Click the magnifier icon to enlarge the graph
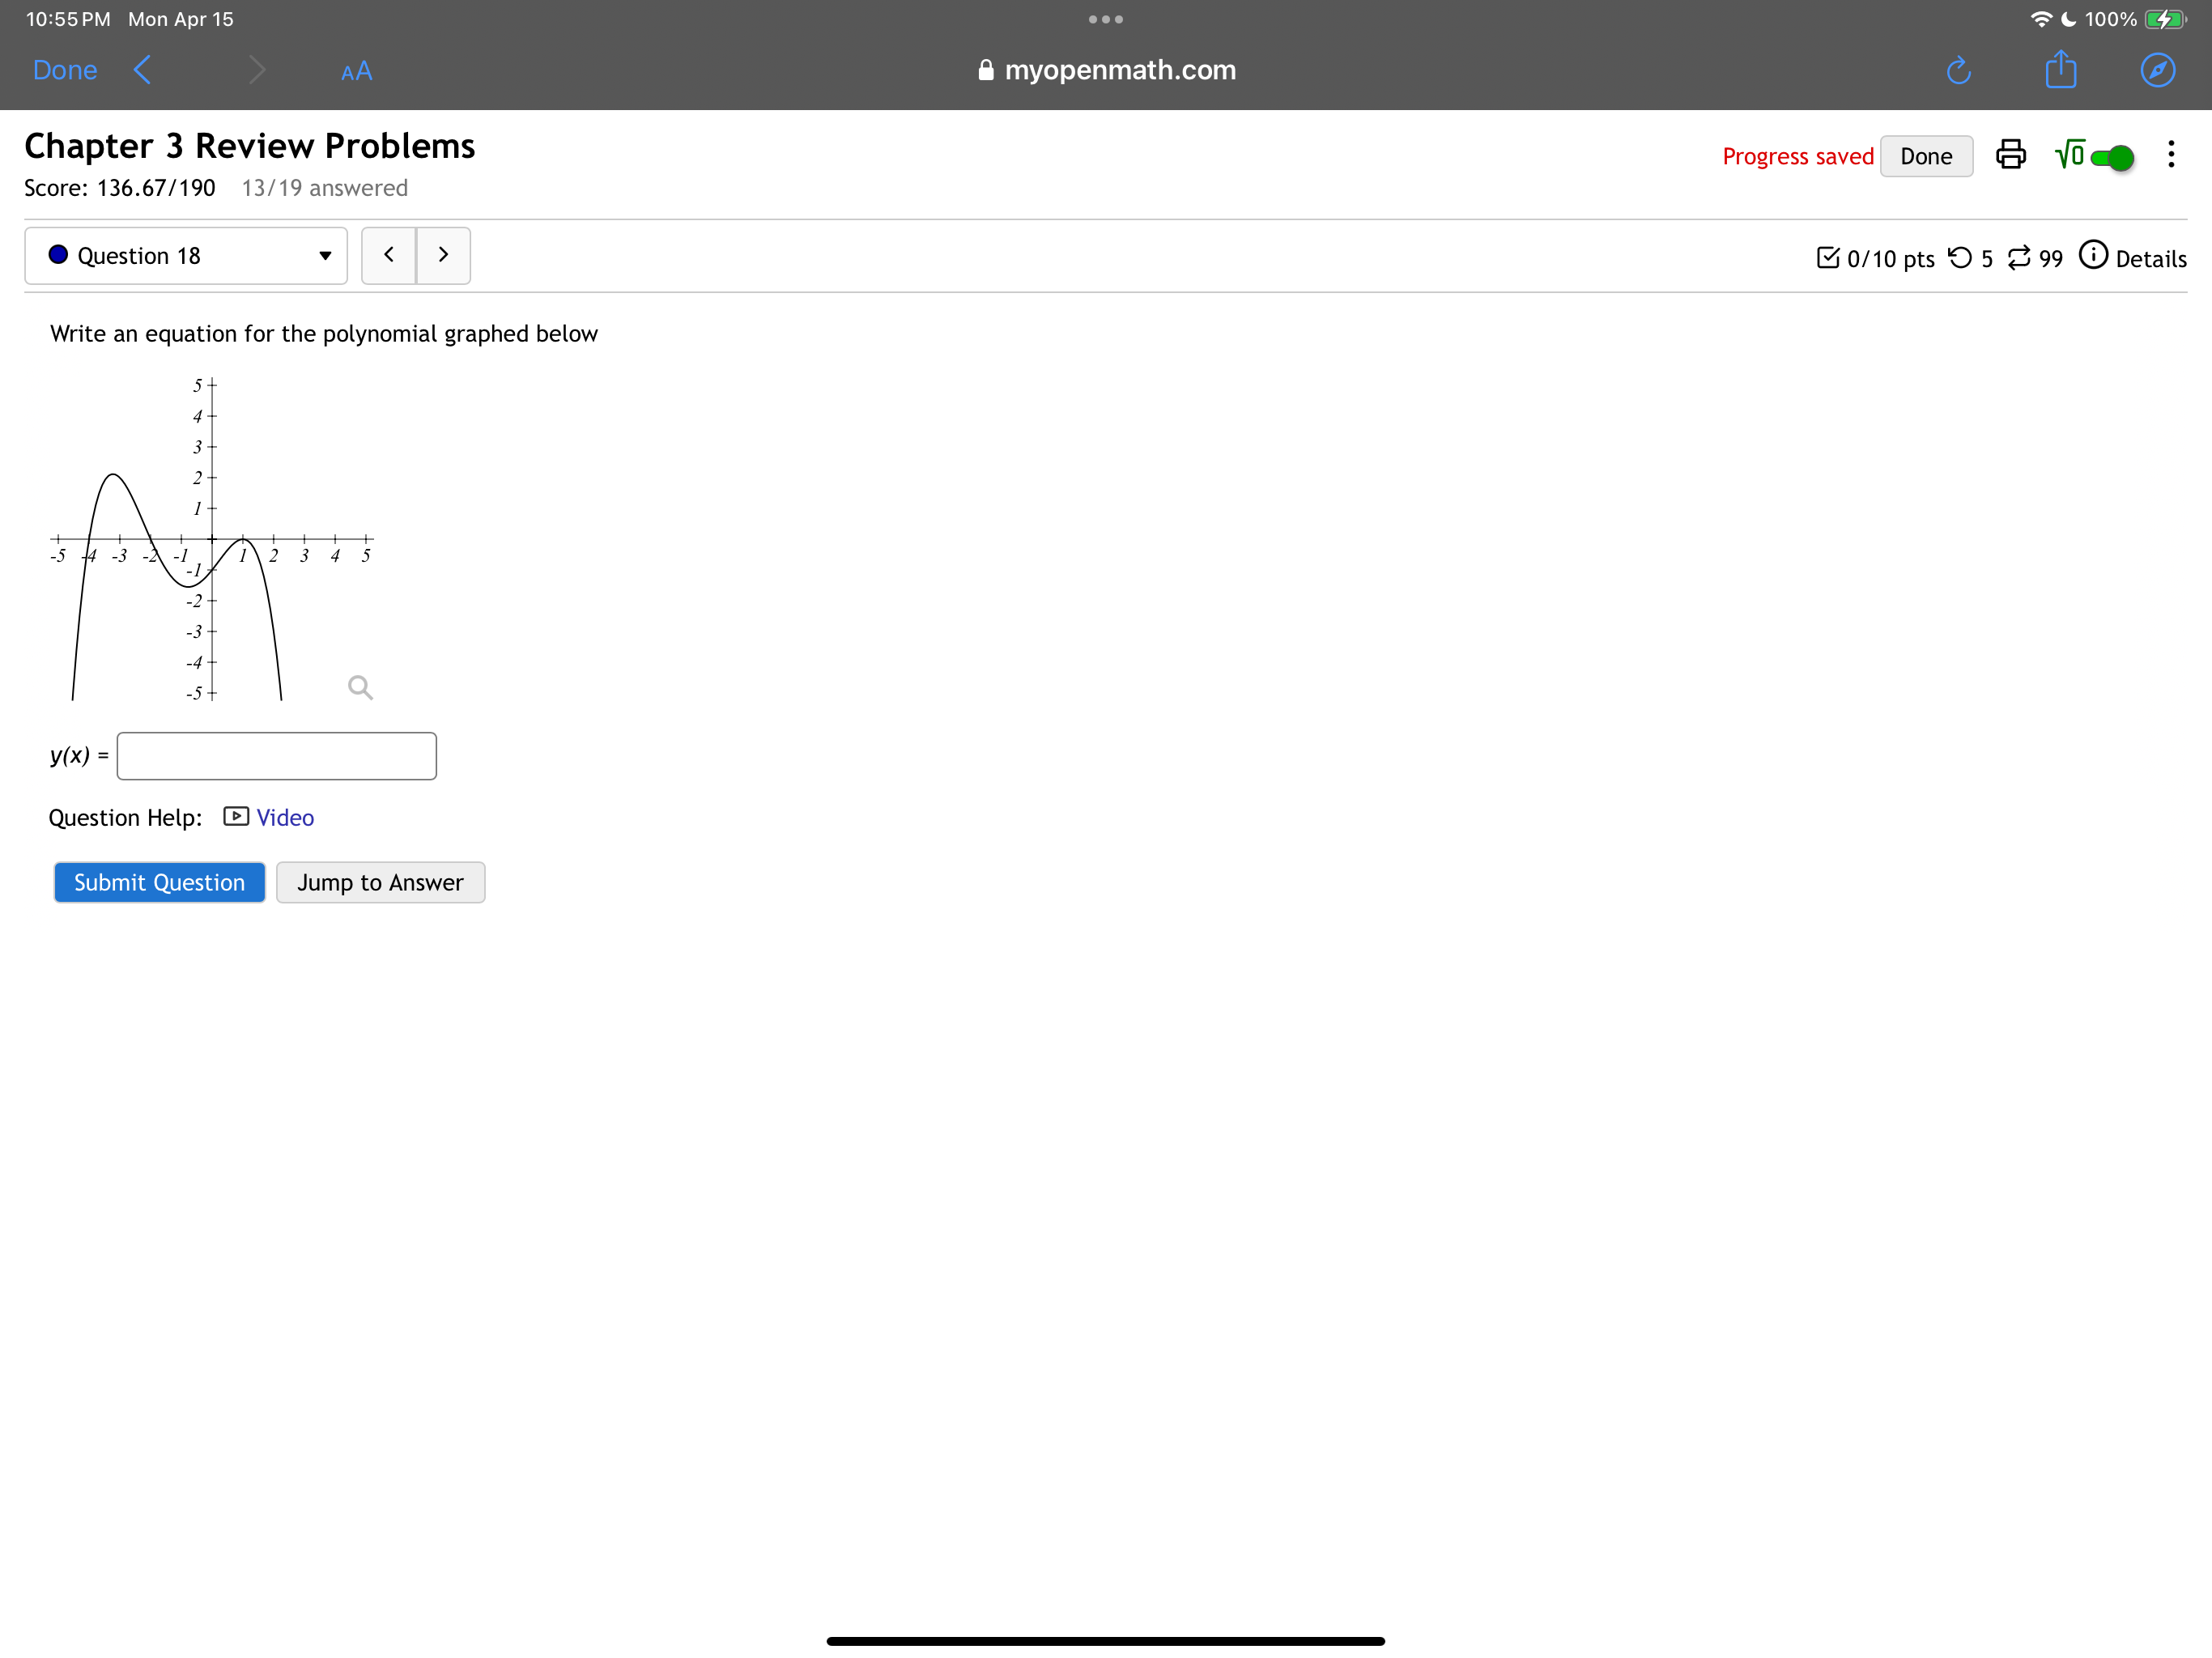 [x=360, y=687]
